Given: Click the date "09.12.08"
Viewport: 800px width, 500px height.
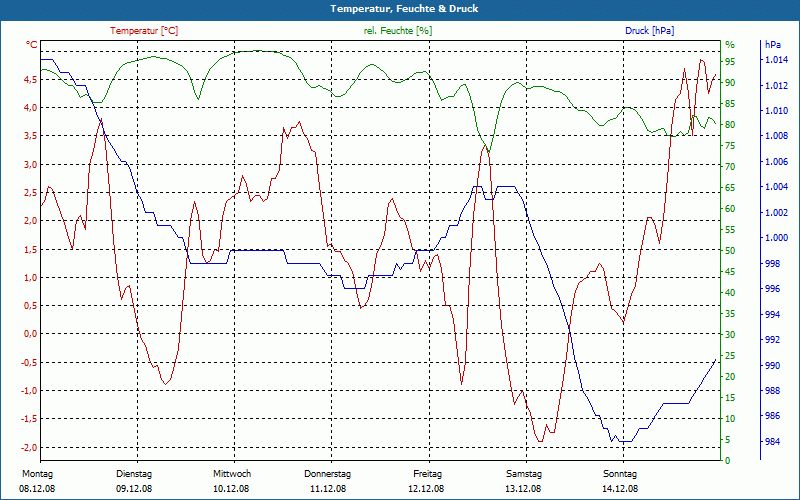Looking at the screenshot, I should pos(134,489).
